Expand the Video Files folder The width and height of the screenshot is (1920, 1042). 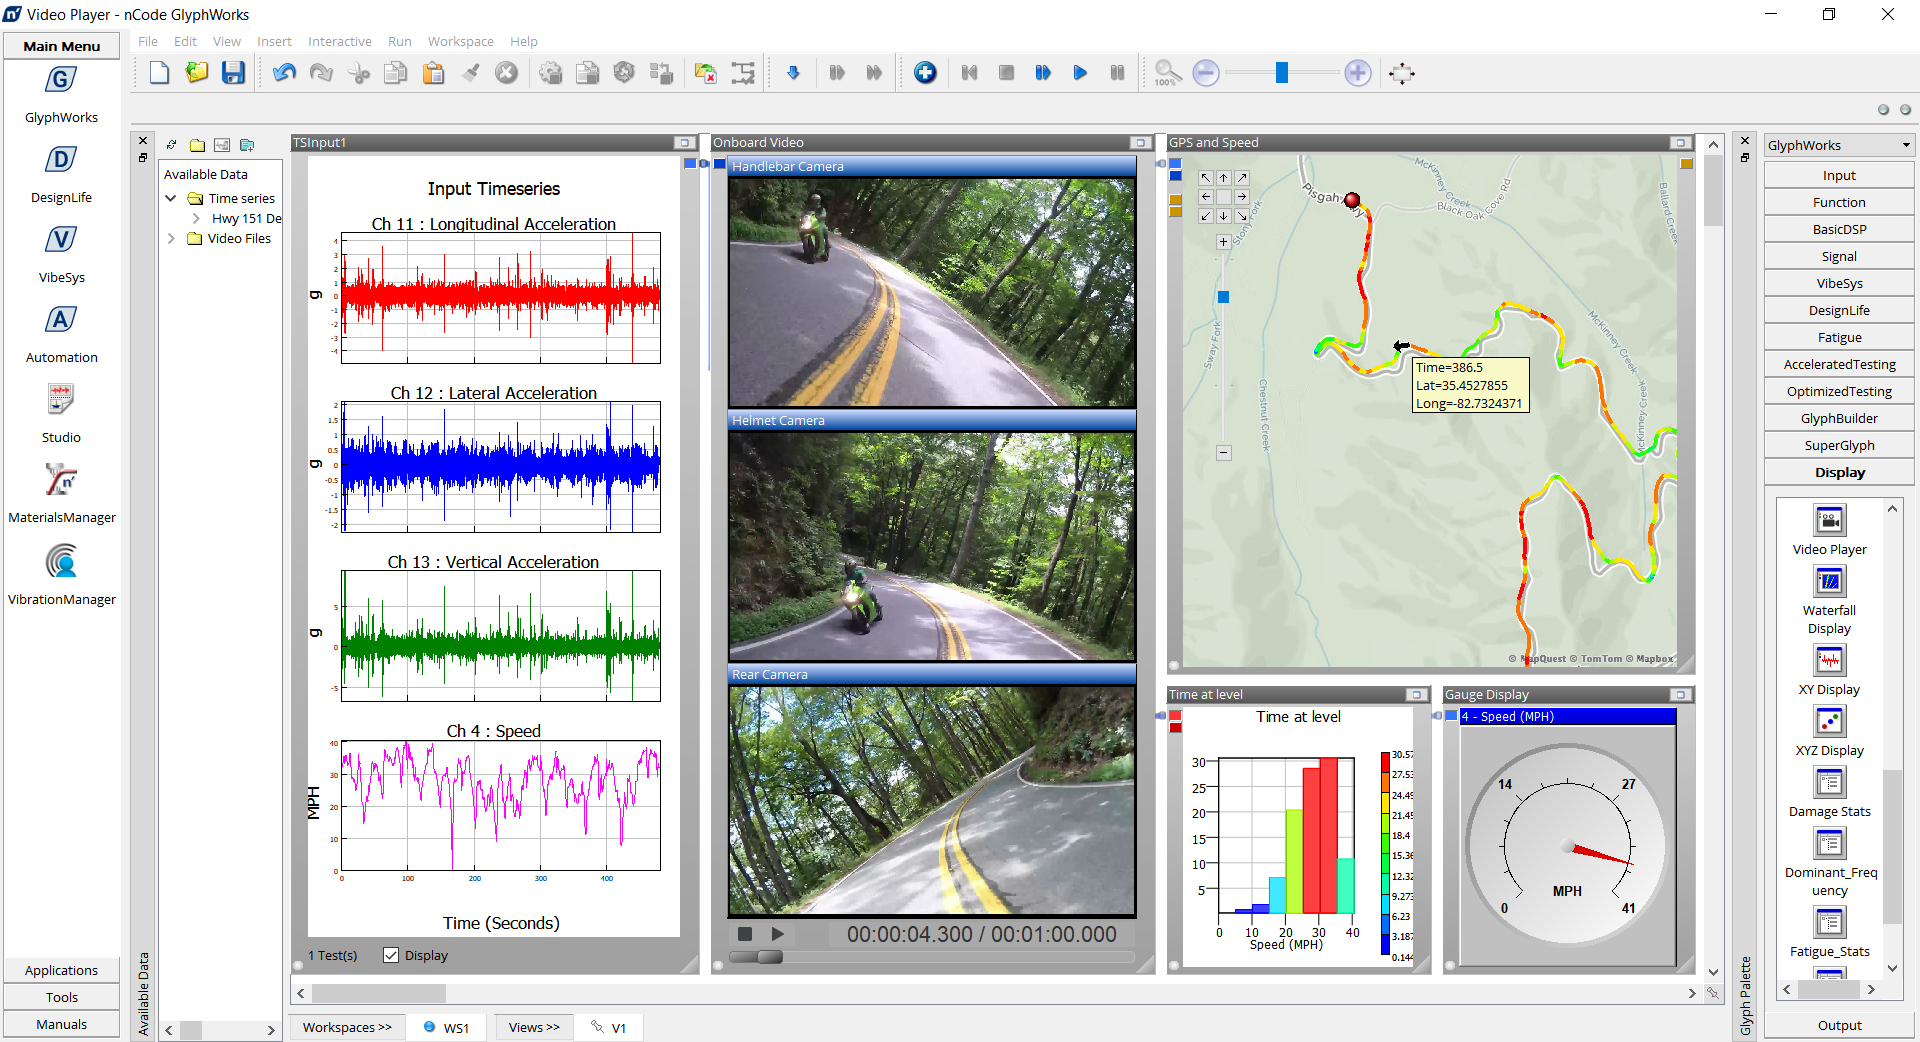(x=171, y=239)
